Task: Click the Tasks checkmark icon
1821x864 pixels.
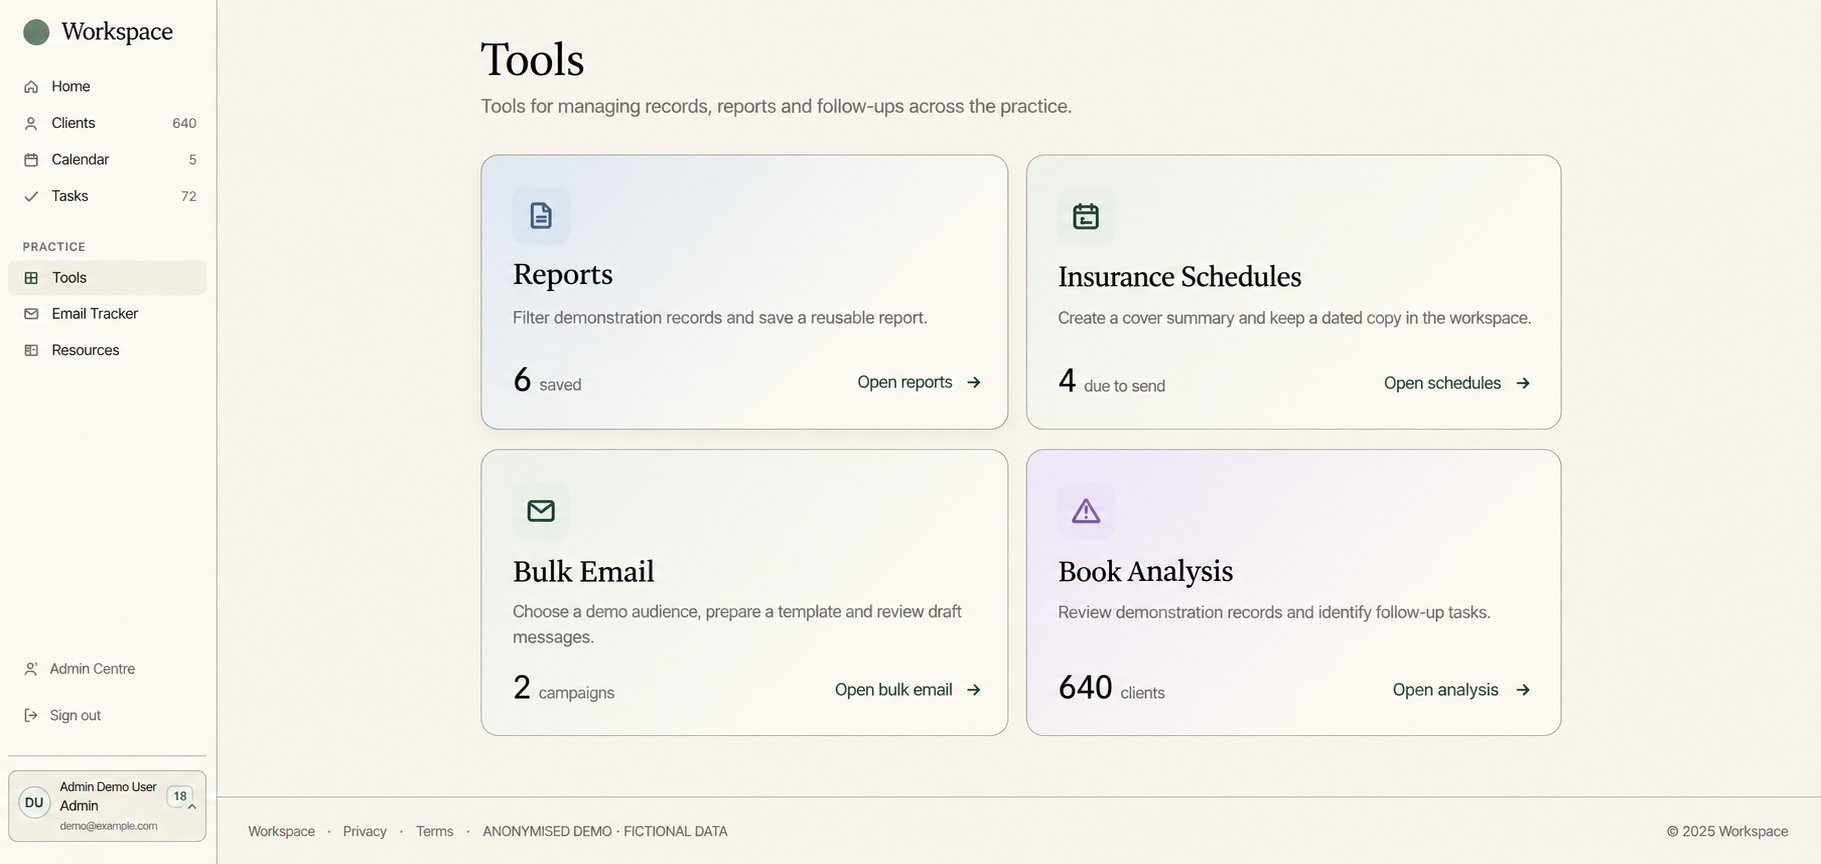Action: coord(31,196)
